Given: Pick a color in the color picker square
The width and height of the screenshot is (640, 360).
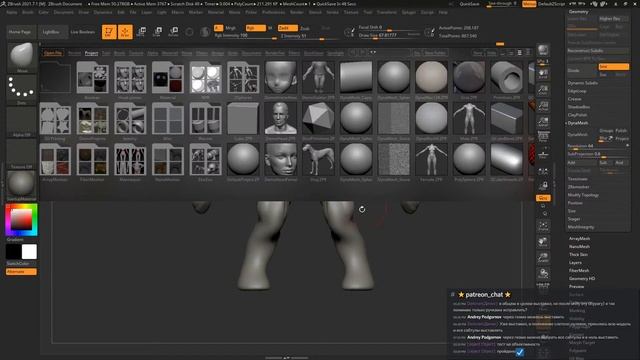Looking at the screenshot, I should tap(21, 220).
